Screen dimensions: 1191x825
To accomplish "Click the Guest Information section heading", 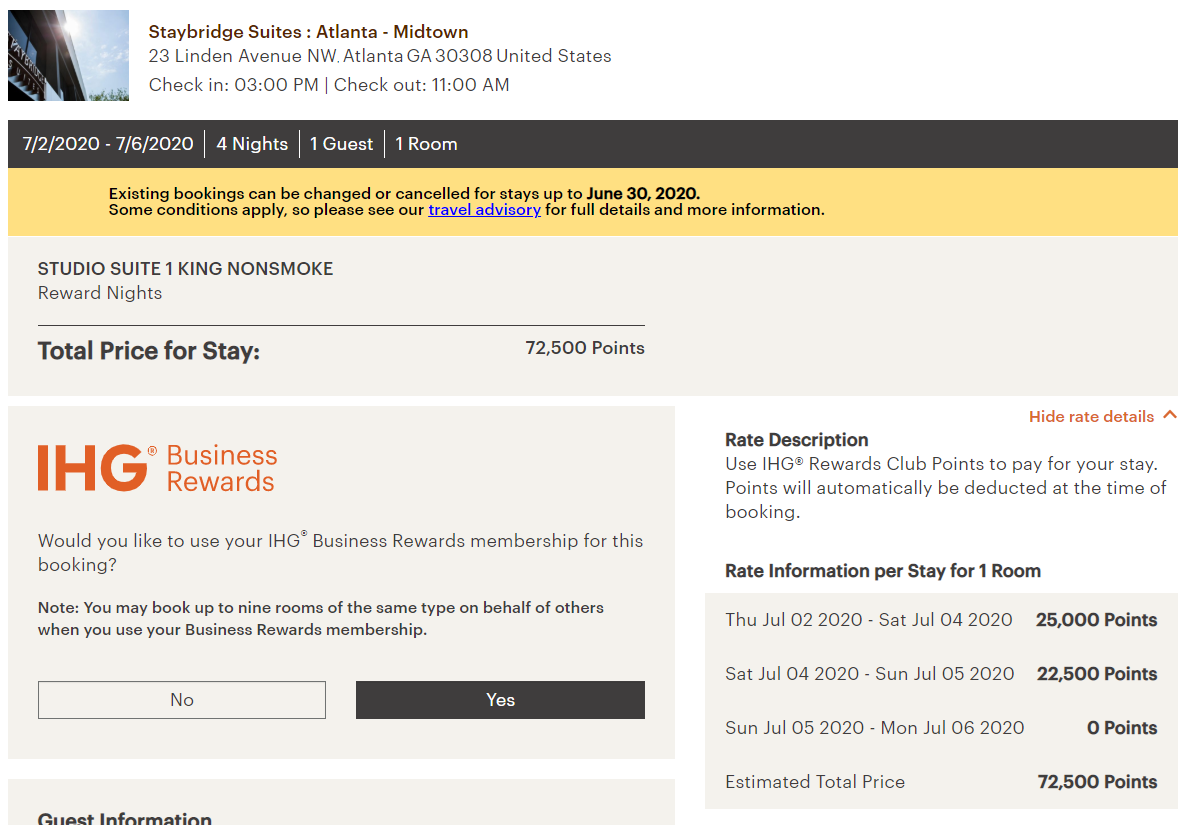I will (125, 818).
